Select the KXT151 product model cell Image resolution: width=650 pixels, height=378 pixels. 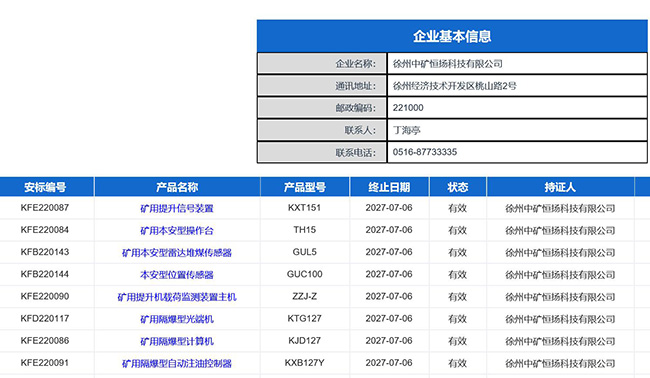tap(304, 208)
